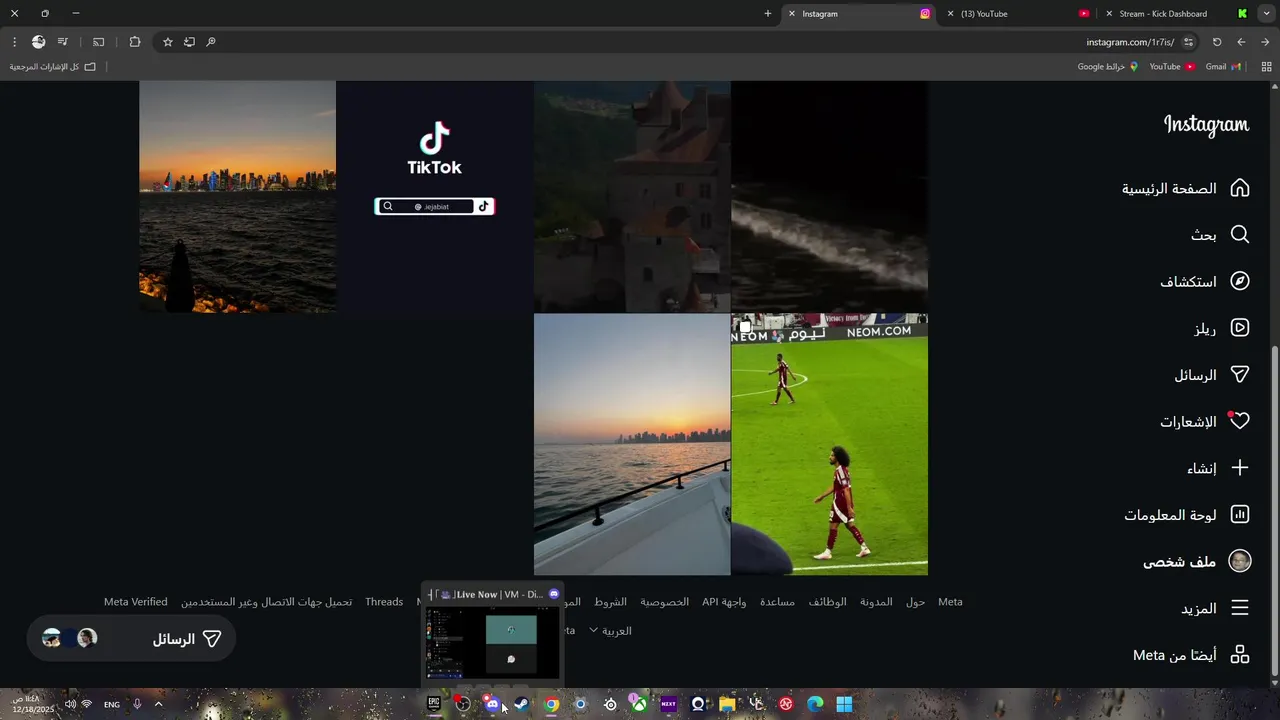
Task: Click the address bar instagram.com URL
Action: 1130,42
